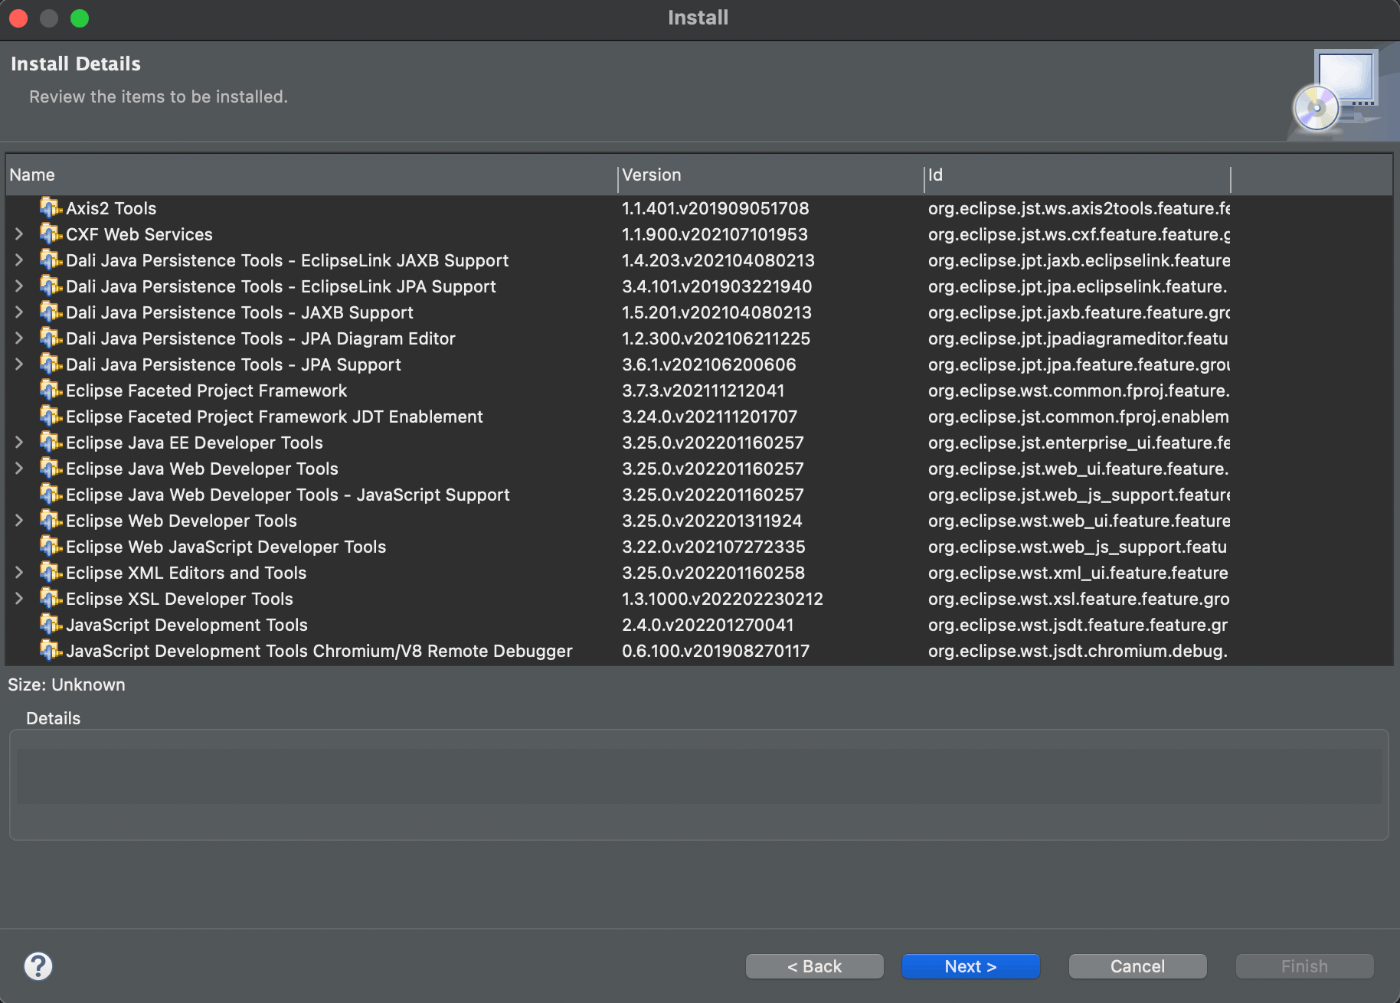Click version 0.6.100.v201908270117
This screenshot has width=1400, height=1003.
point(716,650)
